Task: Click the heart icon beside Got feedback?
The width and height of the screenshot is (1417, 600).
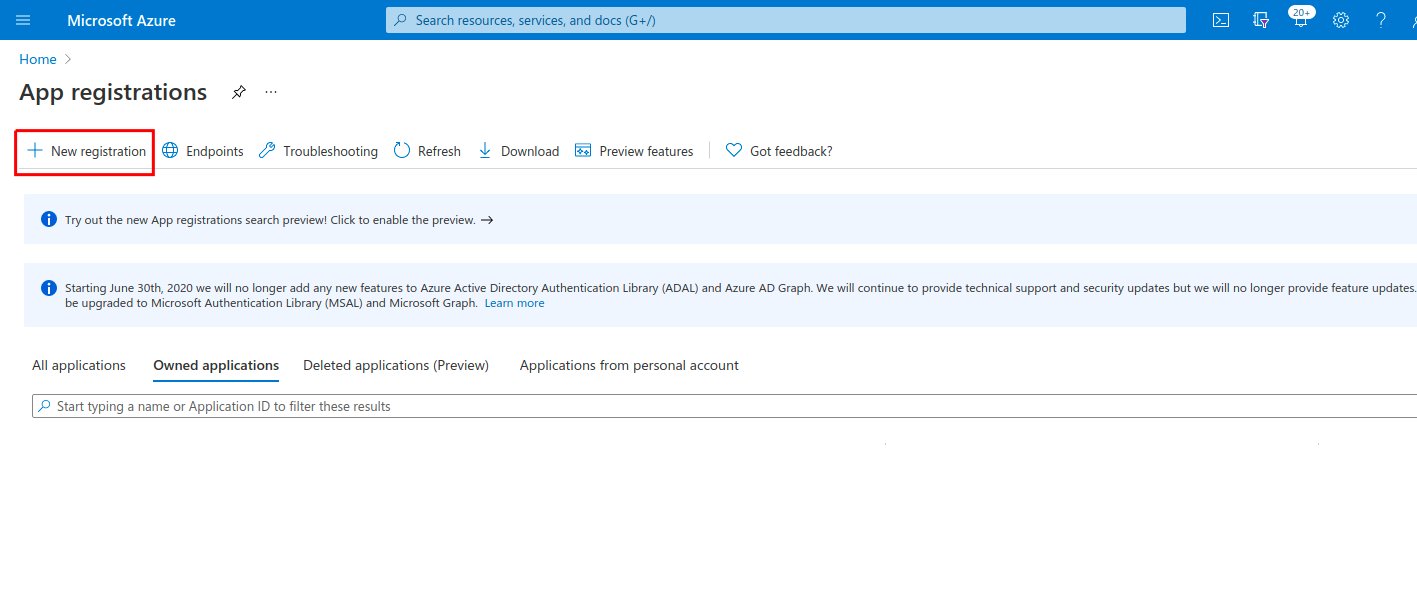Action: pos(734,151)
